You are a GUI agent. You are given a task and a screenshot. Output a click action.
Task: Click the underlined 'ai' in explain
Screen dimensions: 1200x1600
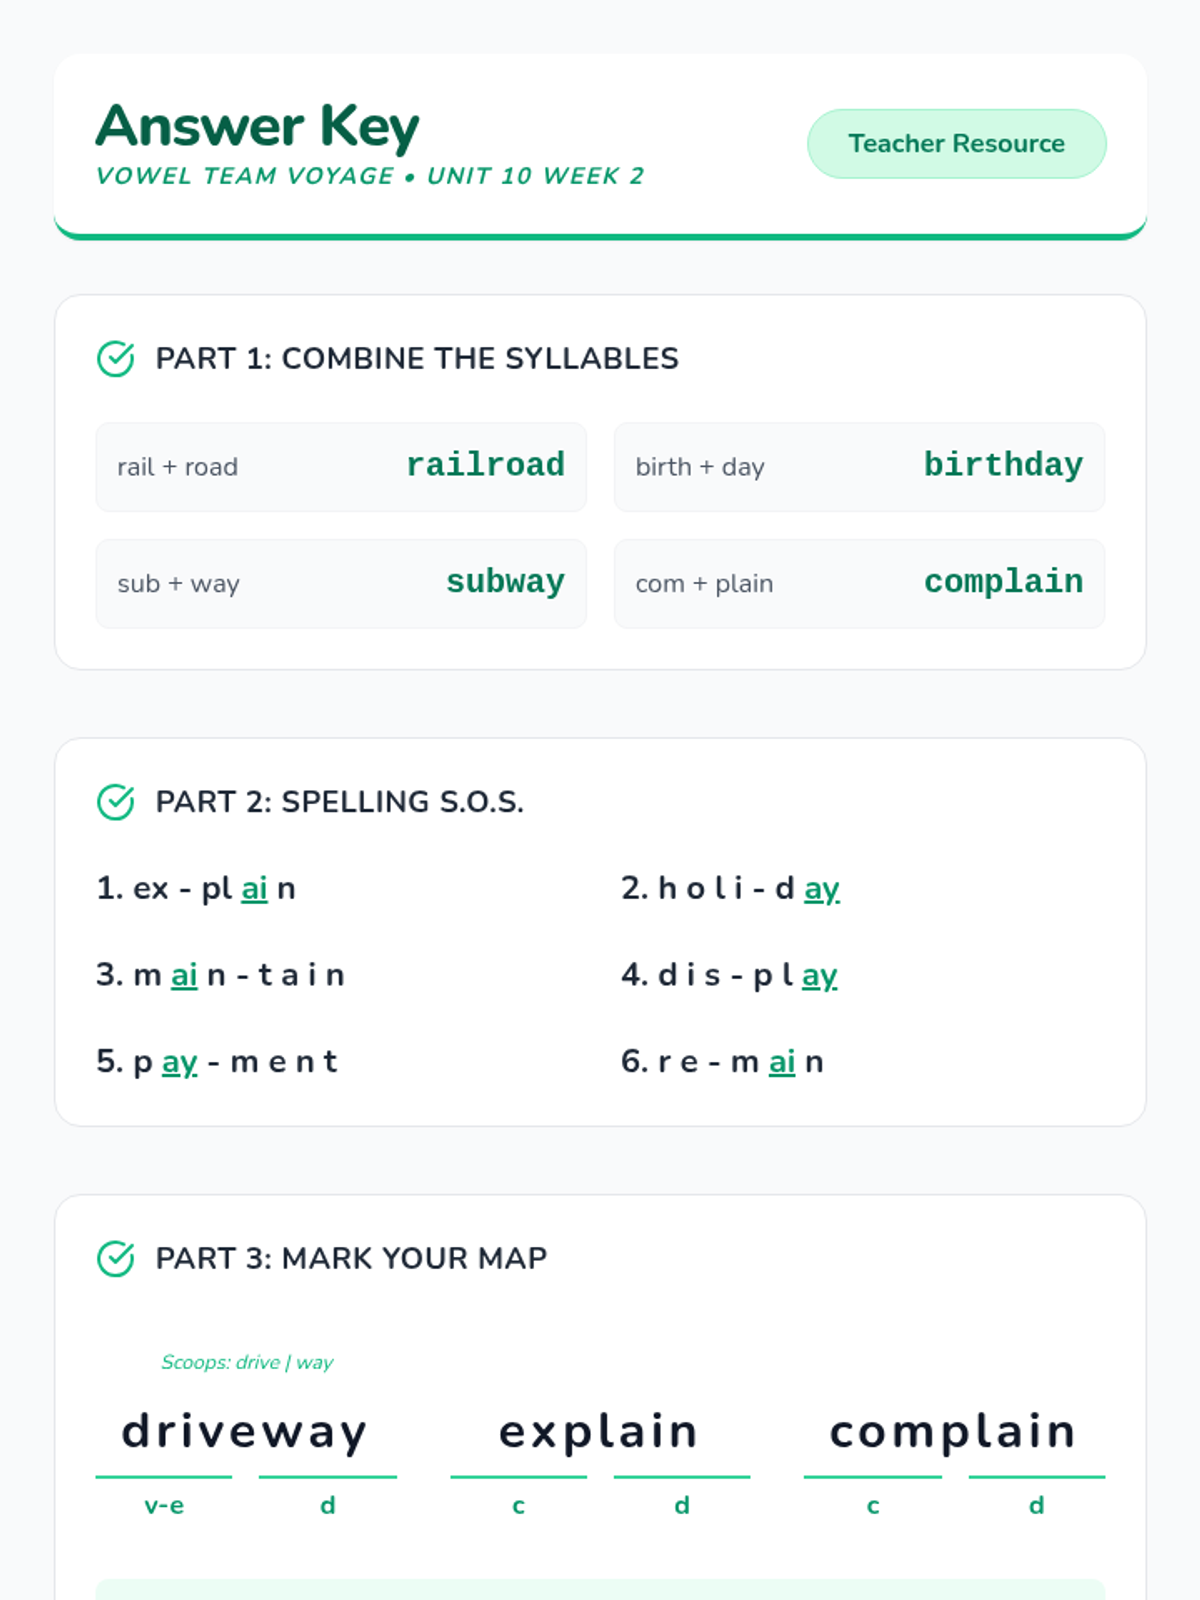coord(255,889)
